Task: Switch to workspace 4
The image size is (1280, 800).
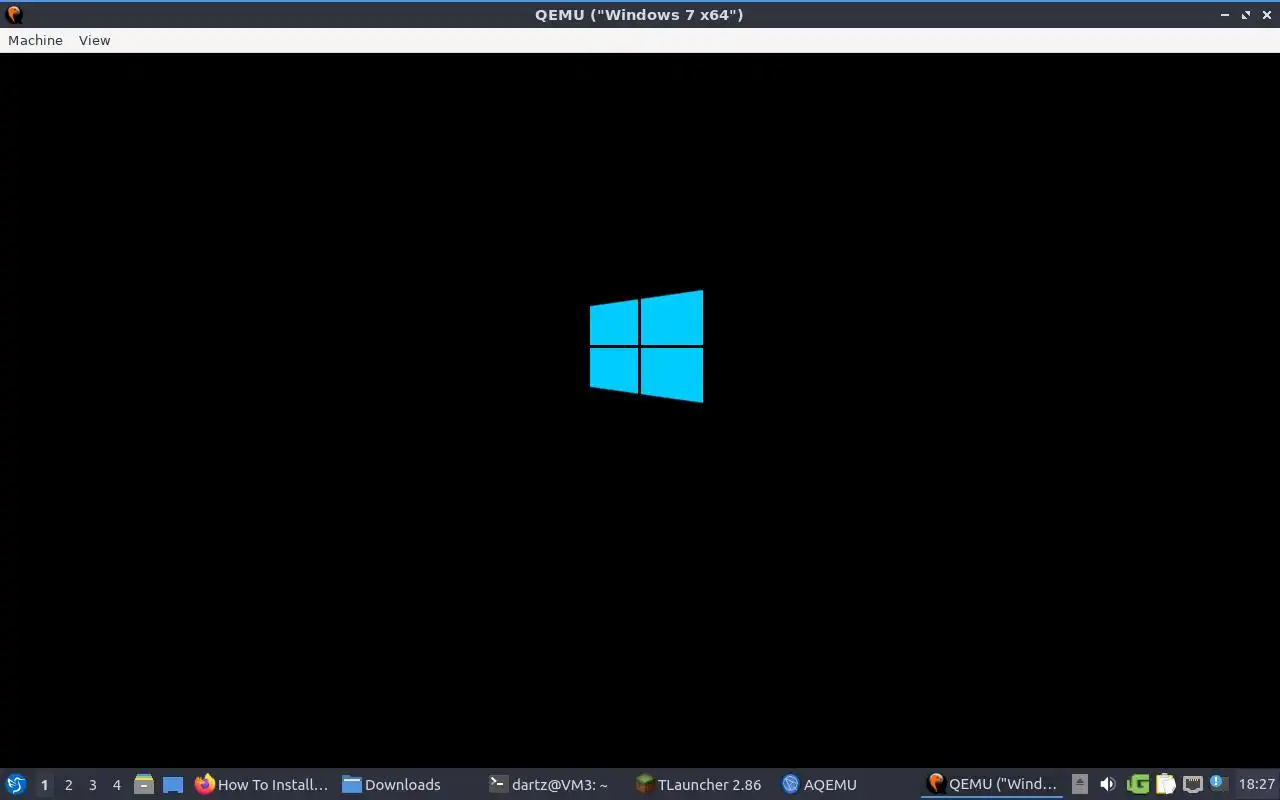Action: [116, 785]
